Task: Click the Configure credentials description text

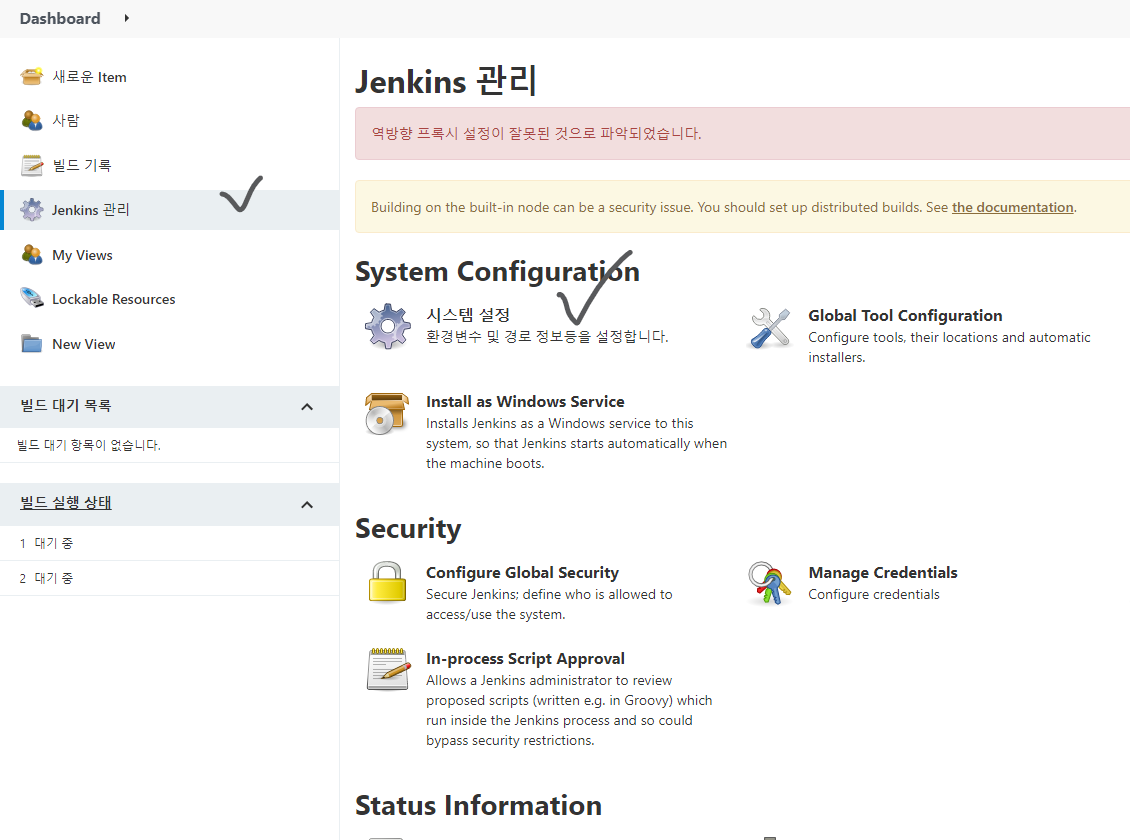Action: tap(873, 594)
